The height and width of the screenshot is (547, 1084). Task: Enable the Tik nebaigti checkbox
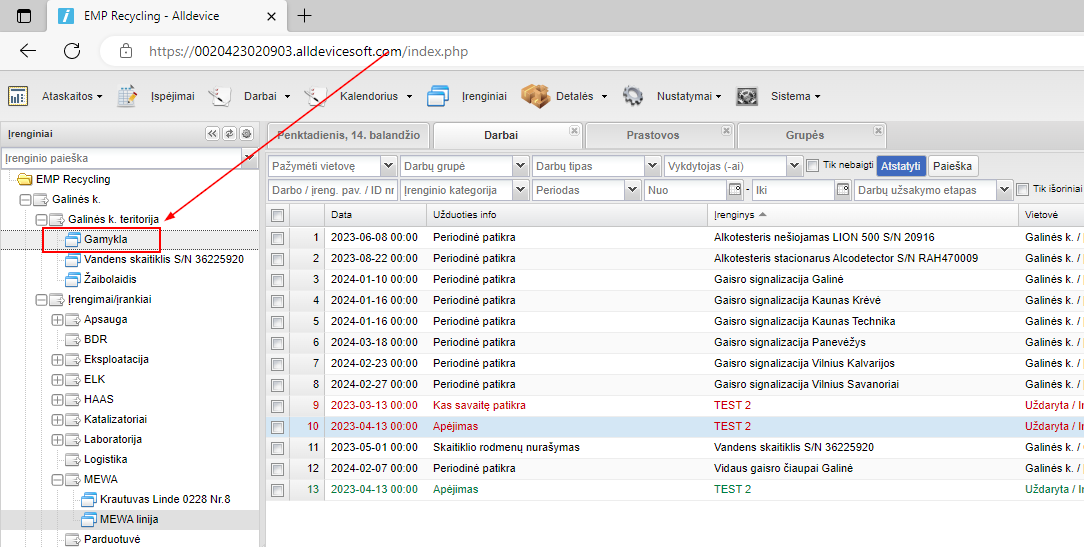[813, 166]
